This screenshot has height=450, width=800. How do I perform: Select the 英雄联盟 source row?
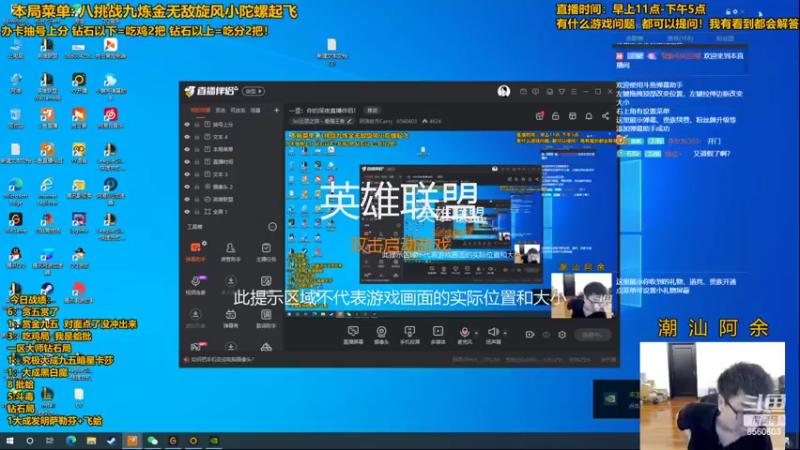click(232, 199)
